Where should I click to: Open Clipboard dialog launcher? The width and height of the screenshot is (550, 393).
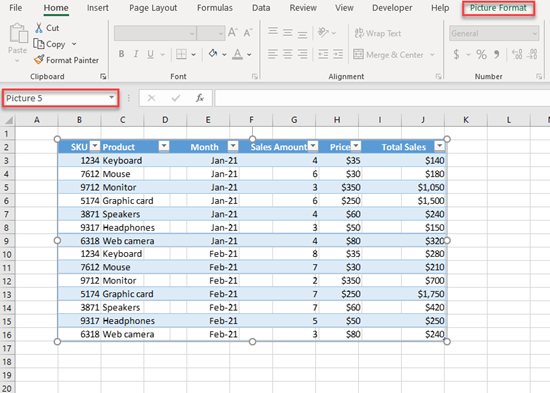103,76
